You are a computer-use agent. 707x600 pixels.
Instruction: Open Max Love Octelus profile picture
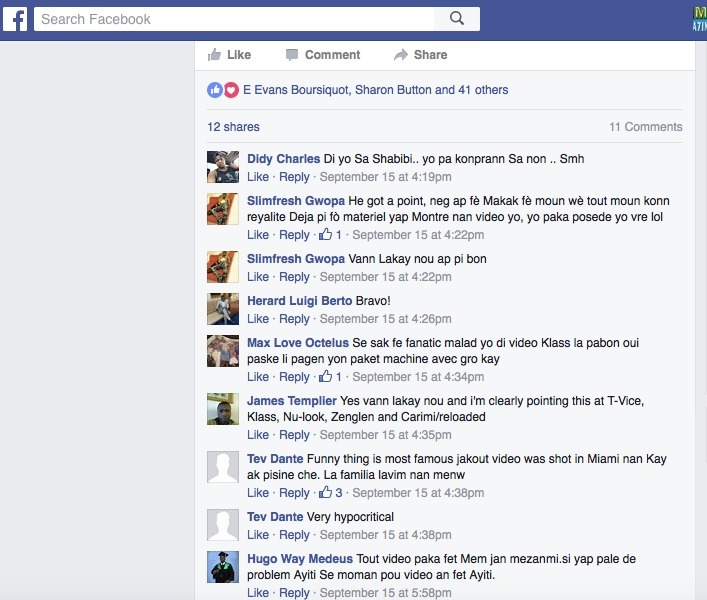(223, 351)
